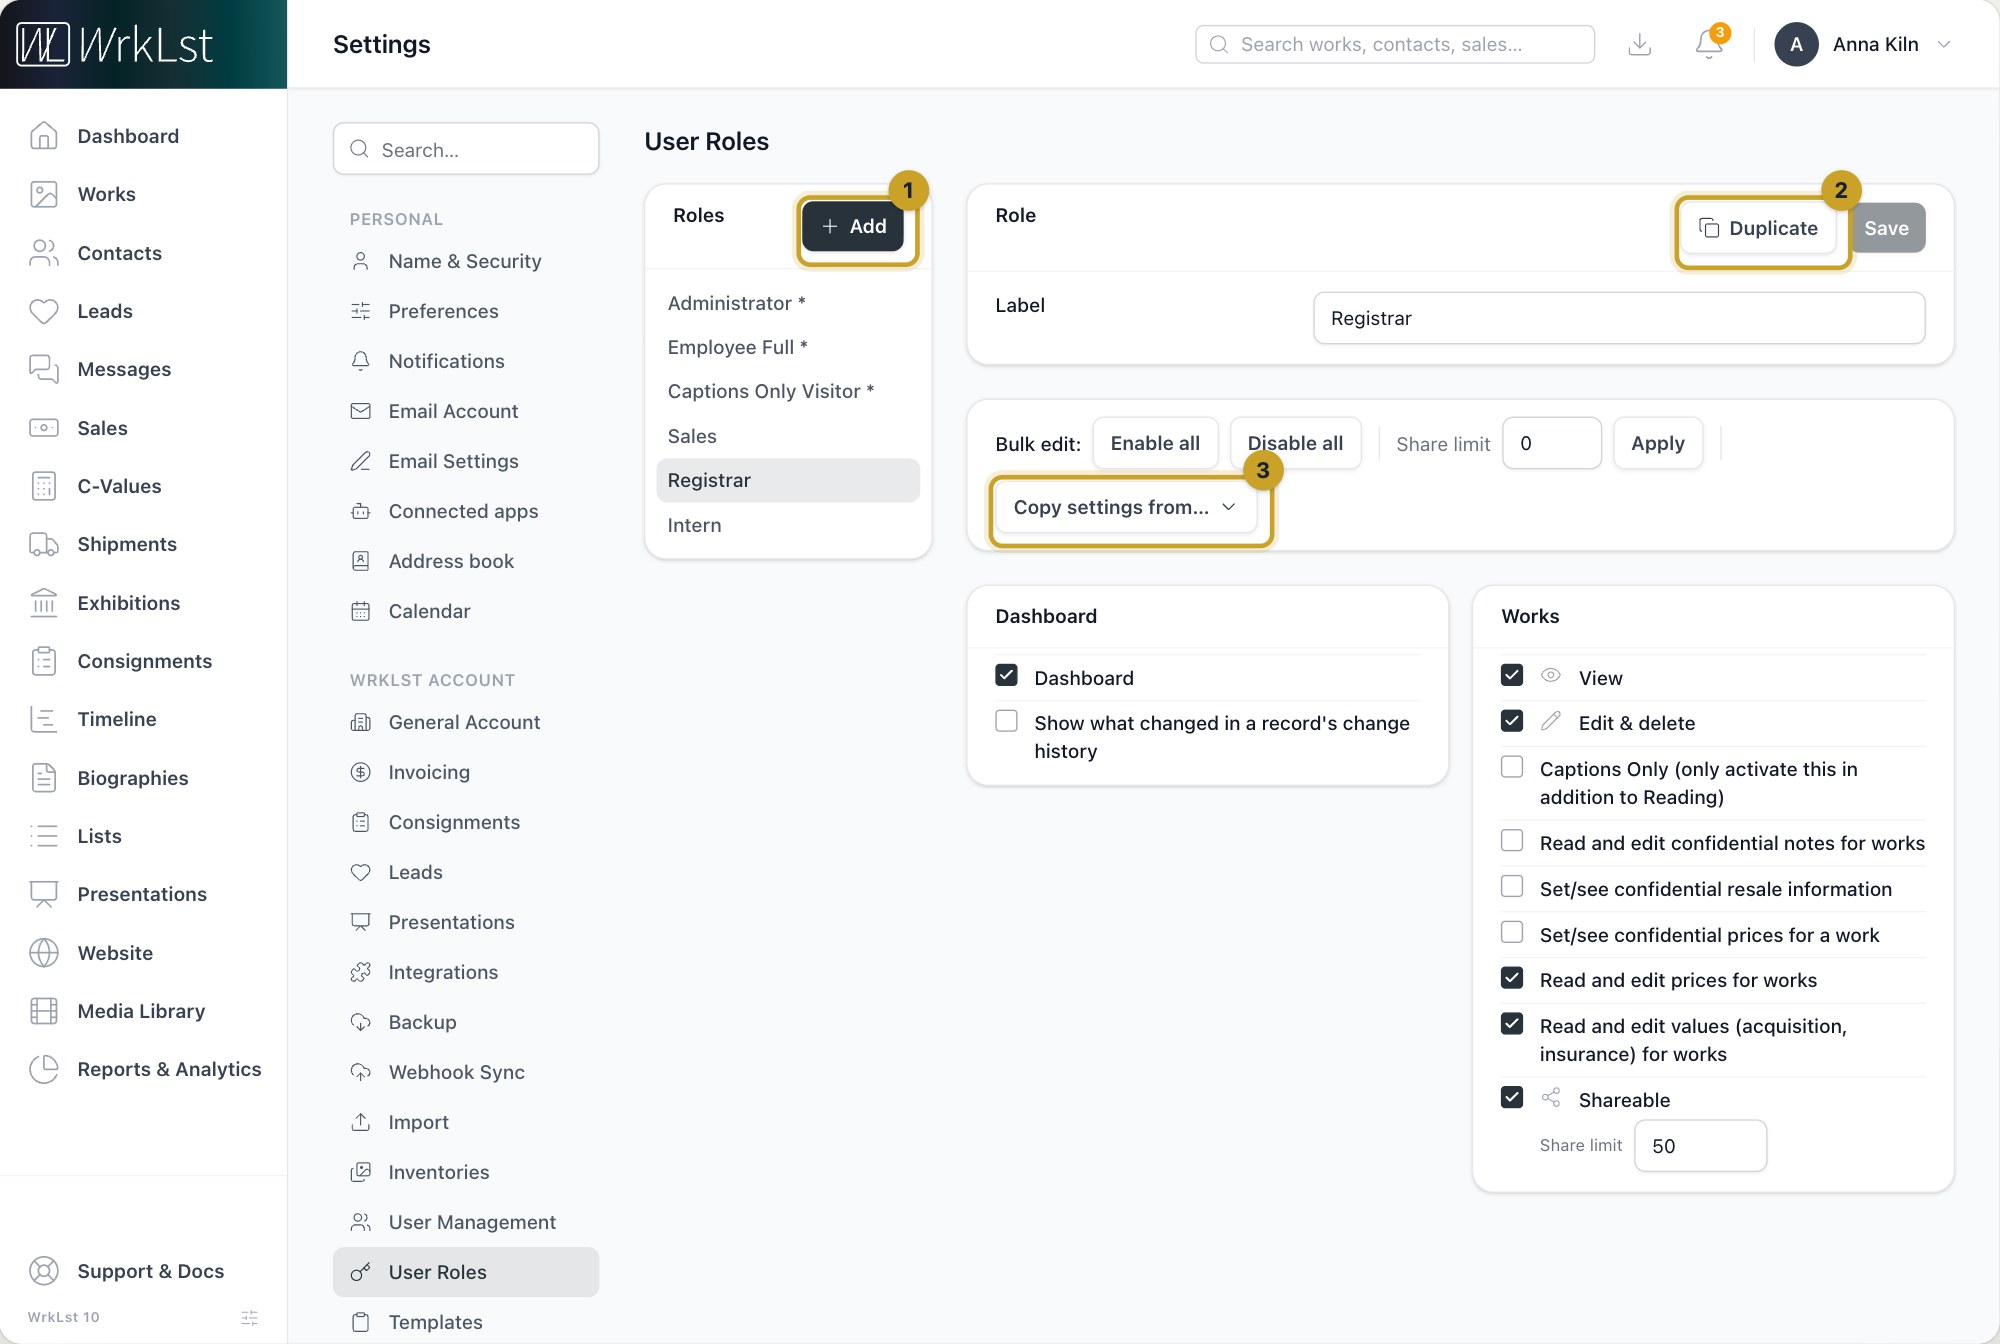Open Timeline icon in sidebar
The image size is (2000, 1344).
(x=44, y=719)
